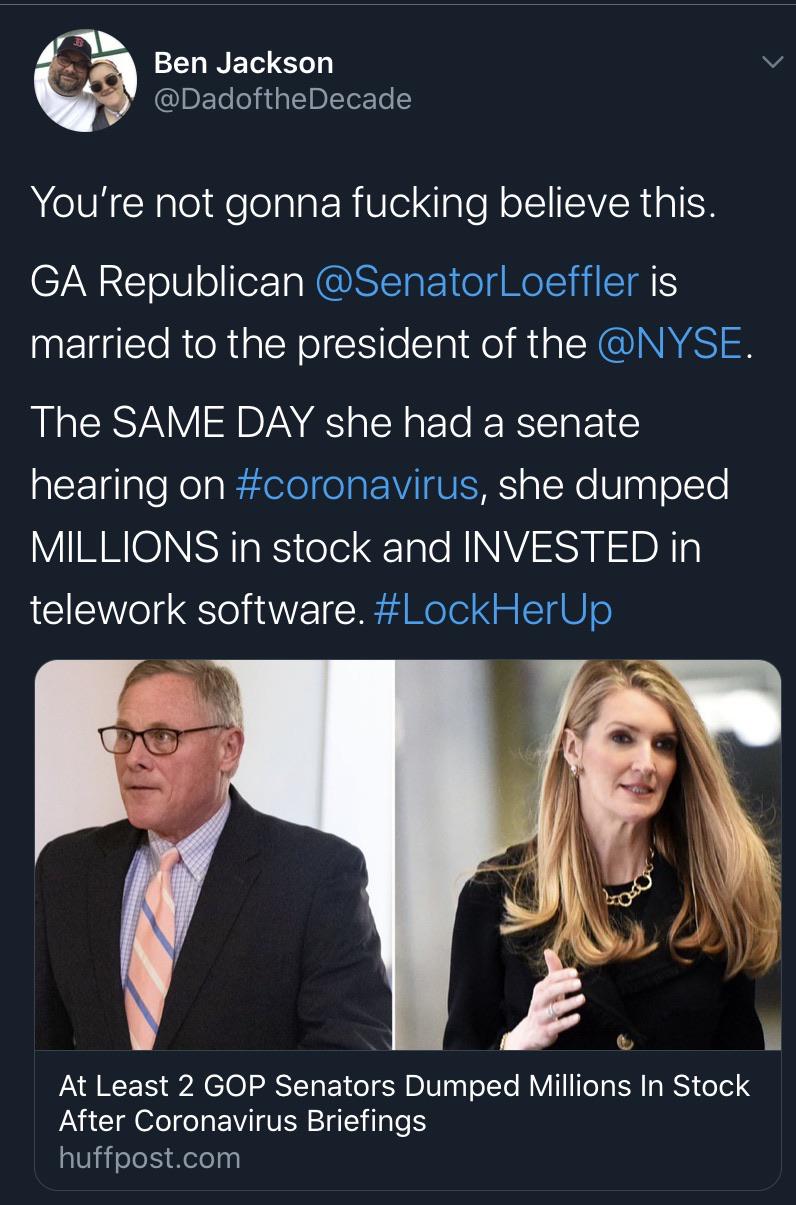This screenshot has width=796, height=1205.
Task: Open photo of man with glasses
Action: pos(215,855)
